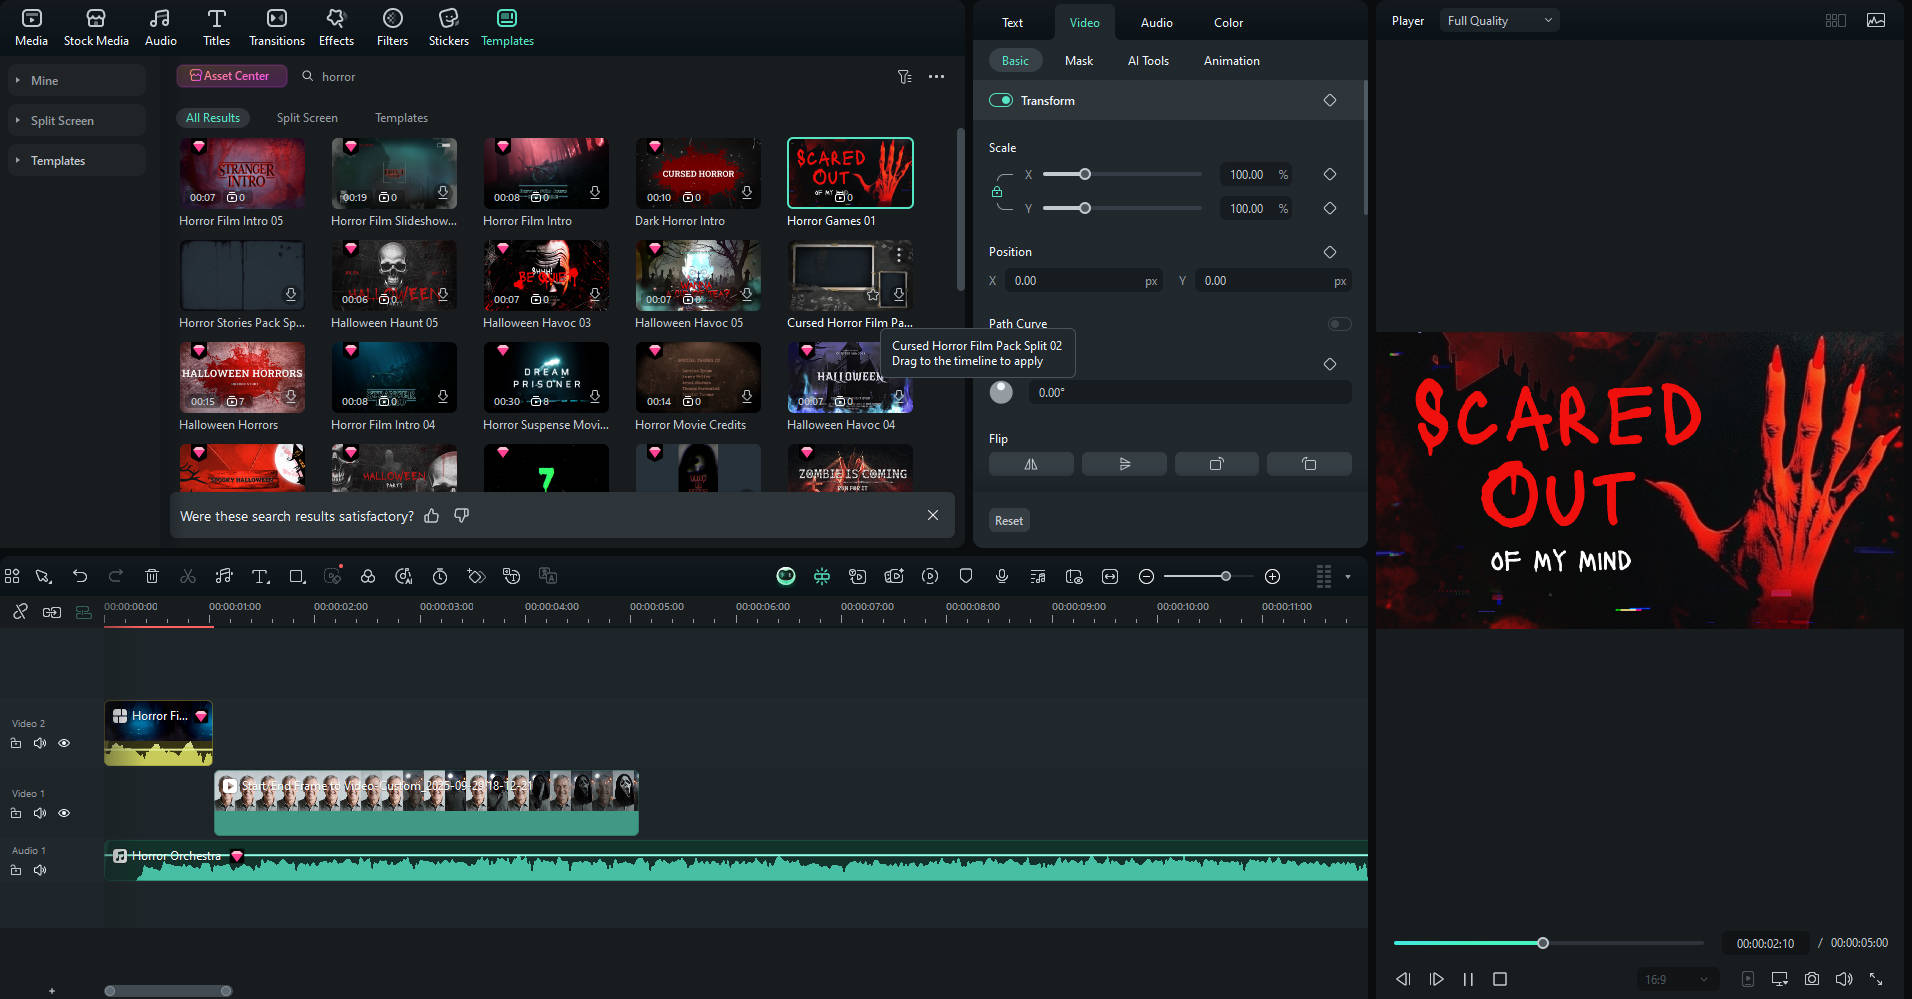The width and height of the screenshot is (1912, 999).
Task: Switch to the Audio tab in properties panel
Action: (x=1157, y=22)
